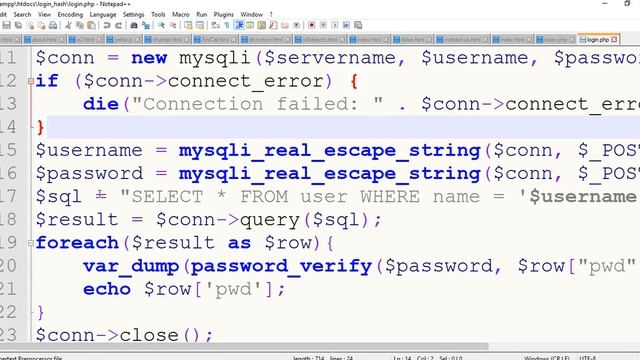Open the Replace dialog toolbar icon
640x360 pixels.
[x=146, y=25]
